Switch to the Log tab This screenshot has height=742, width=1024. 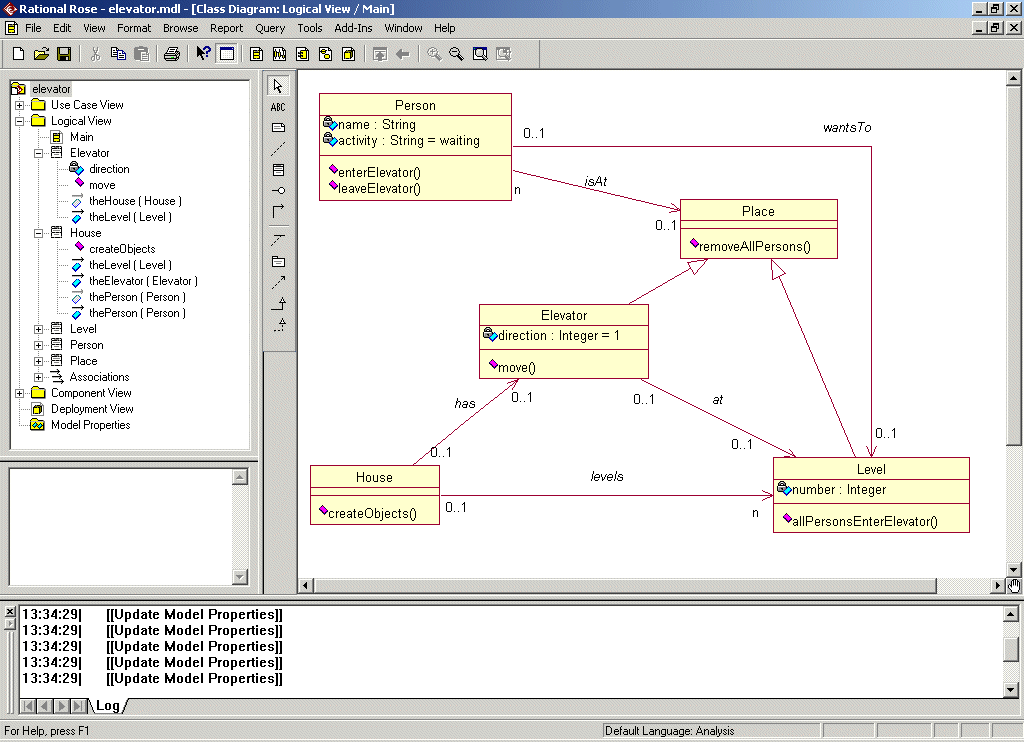[x=108, y=705]
